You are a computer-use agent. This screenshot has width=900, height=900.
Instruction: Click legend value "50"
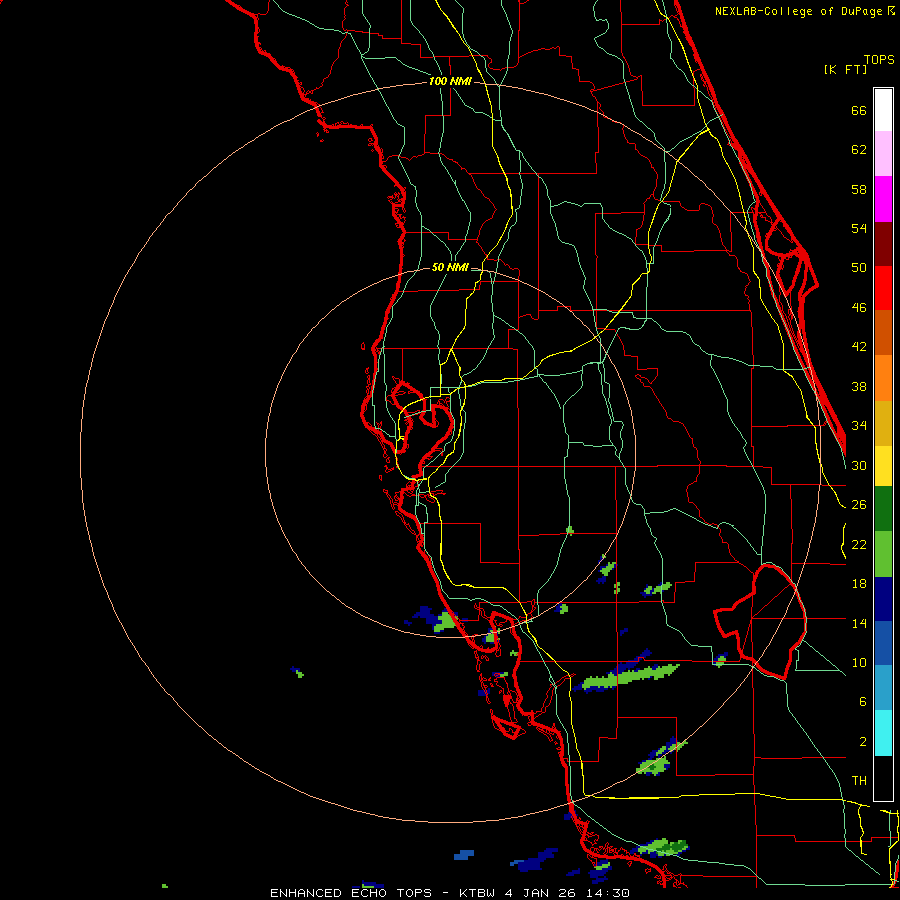[859, 268]
